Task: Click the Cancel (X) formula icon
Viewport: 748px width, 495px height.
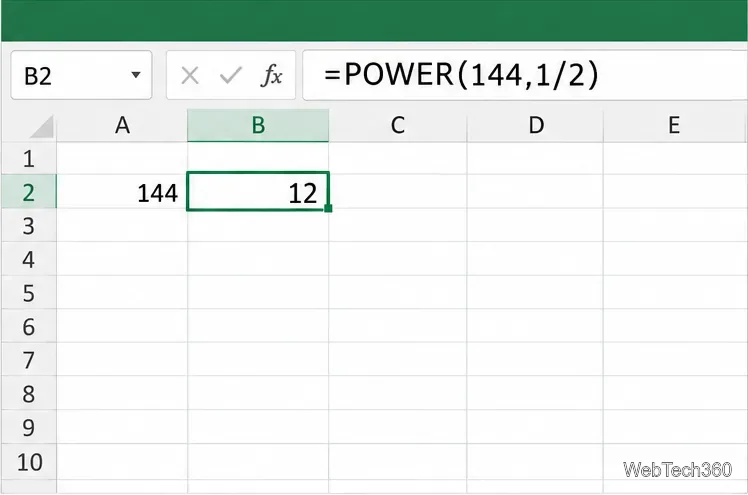Action: [x=190, y=76]
